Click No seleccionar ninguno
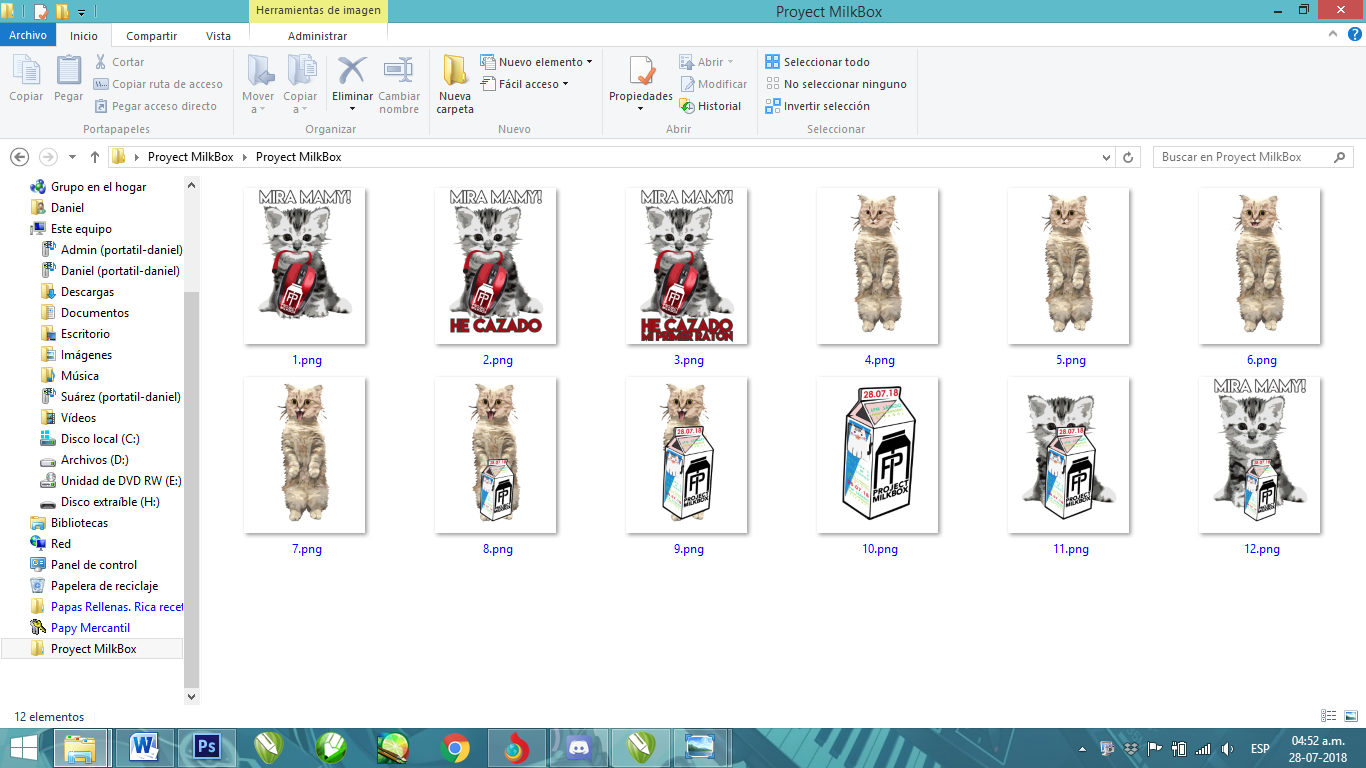 point(835,84)
